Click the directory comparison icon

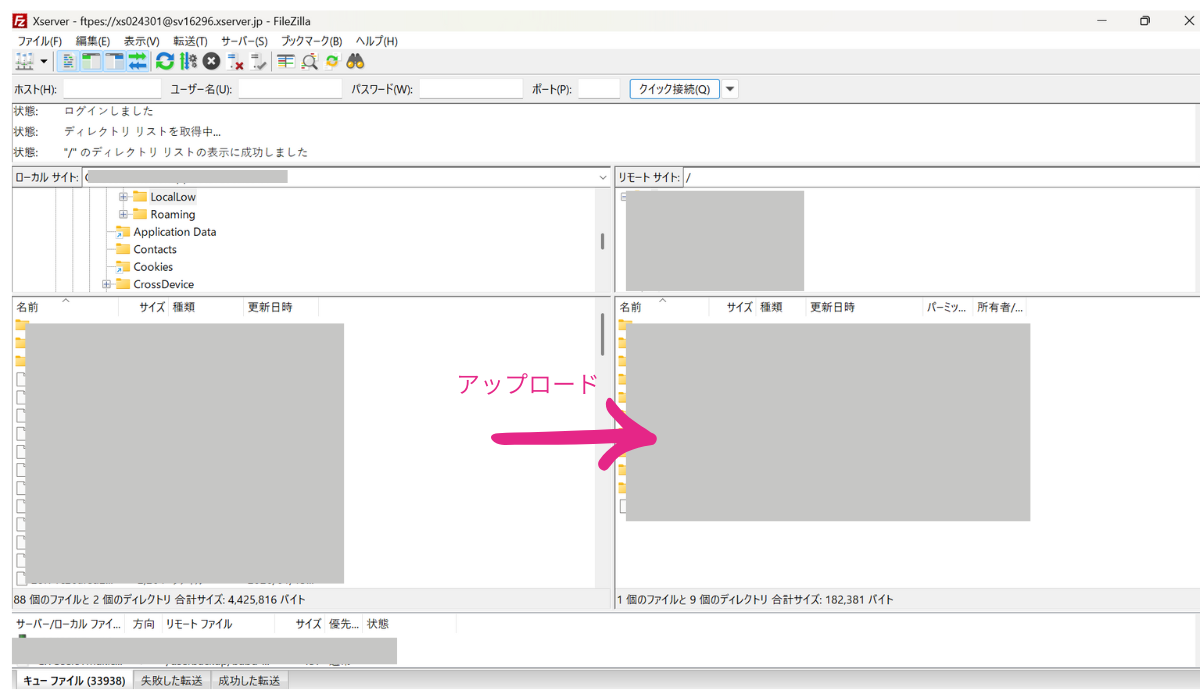pos(309,62)
